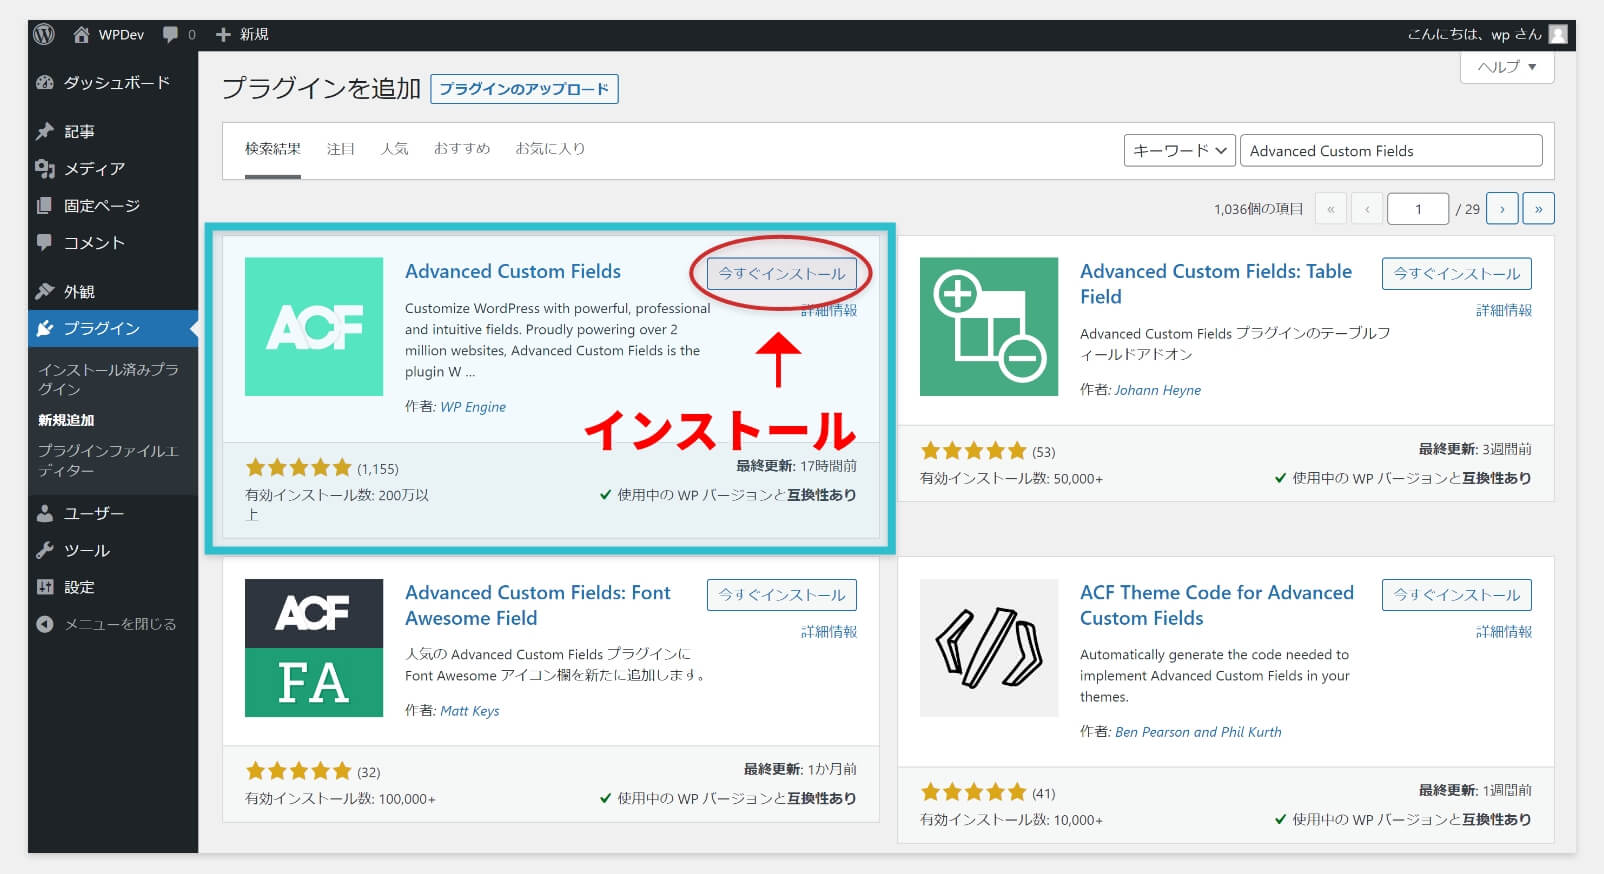
Task: Open the comments bubble in admin bar
Action: 171,34
